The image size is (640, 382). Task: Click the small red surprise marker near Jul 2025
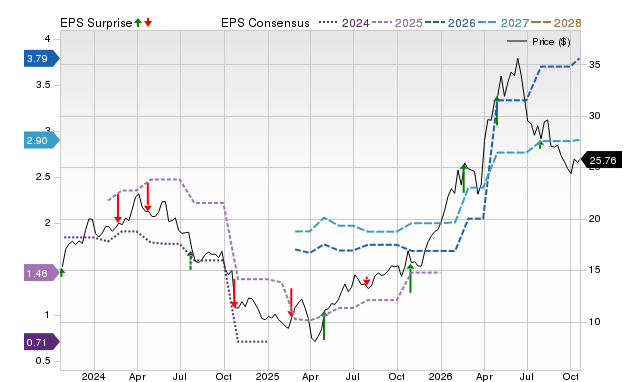tap(367, 280)
